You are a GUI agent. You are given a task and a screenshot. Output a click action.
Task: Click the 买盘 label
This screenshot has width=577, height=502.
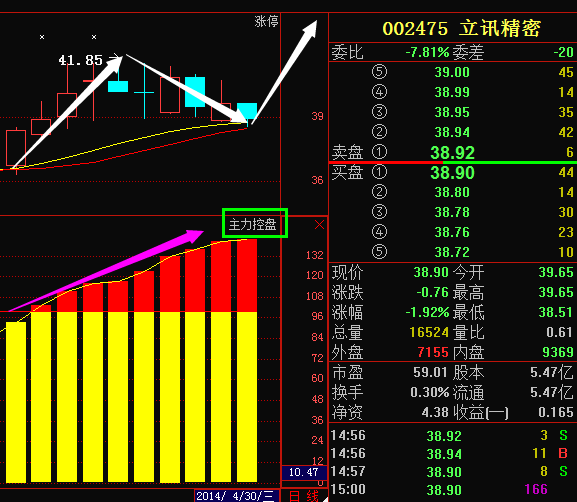[347, 172]
